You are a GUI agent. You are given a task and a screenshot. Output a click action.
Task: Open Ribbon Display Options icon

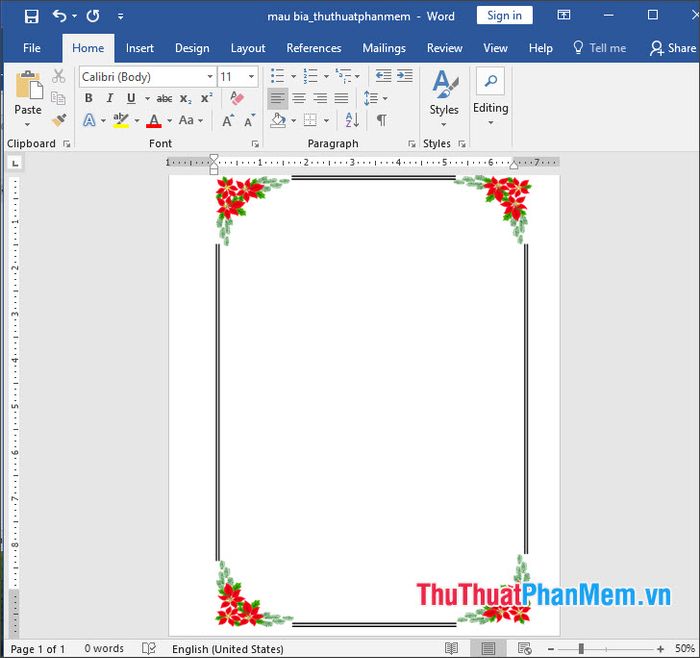[x=564, y=15]
